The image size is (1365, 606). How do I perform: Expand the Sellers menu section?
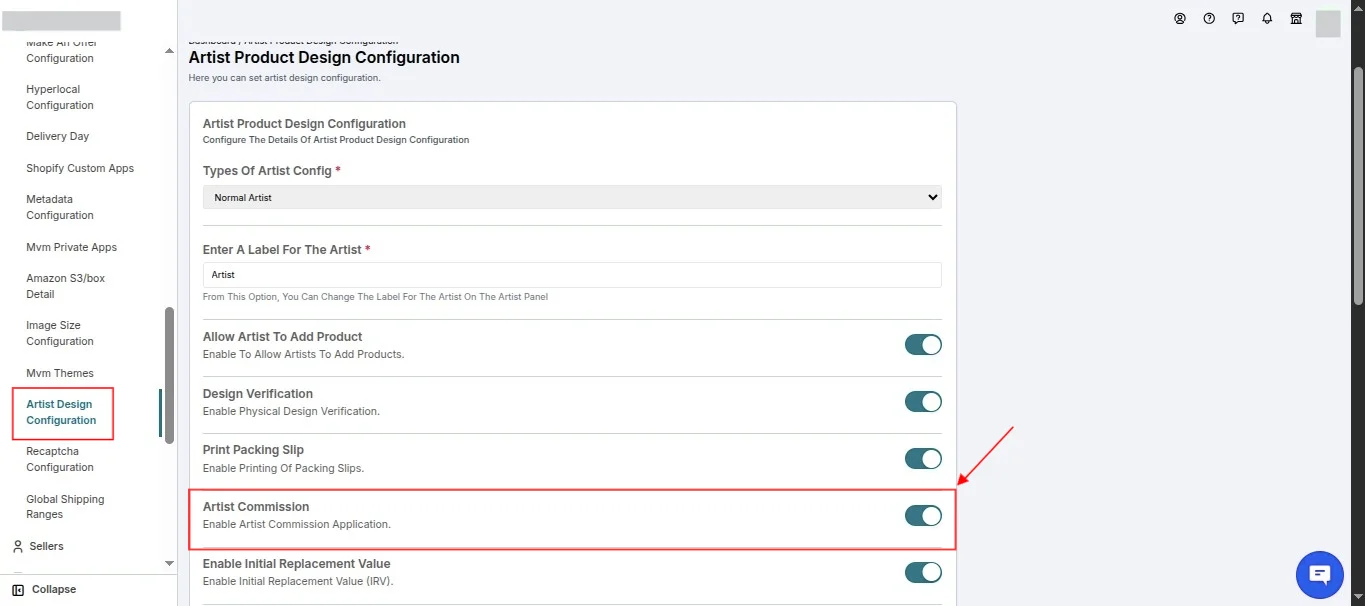[x=46, y=546]
